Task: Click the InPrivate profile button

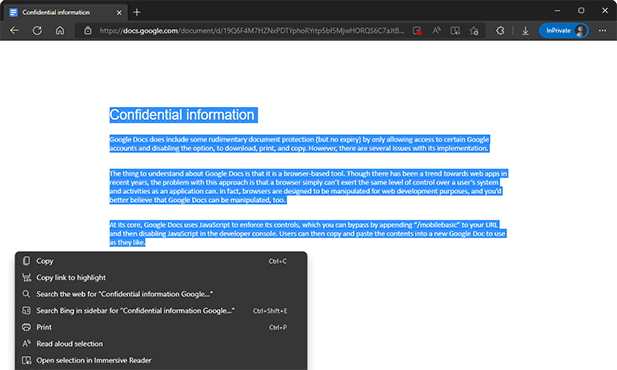Action: coord(563,31)
